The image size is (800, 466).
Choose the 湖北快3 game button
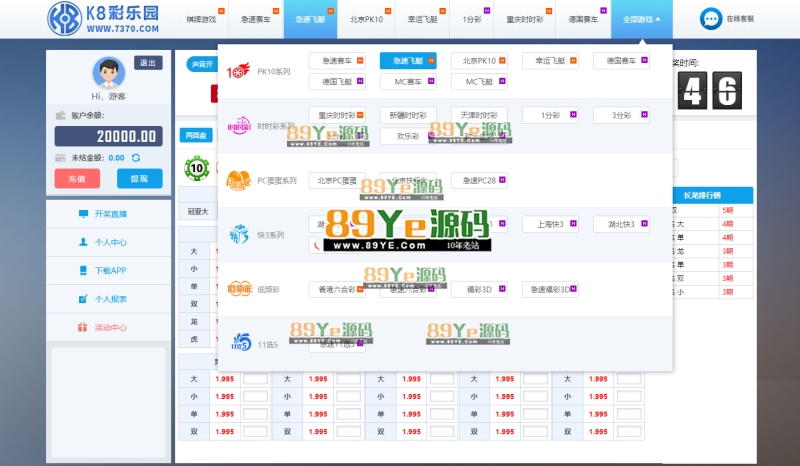click(621, 224)
